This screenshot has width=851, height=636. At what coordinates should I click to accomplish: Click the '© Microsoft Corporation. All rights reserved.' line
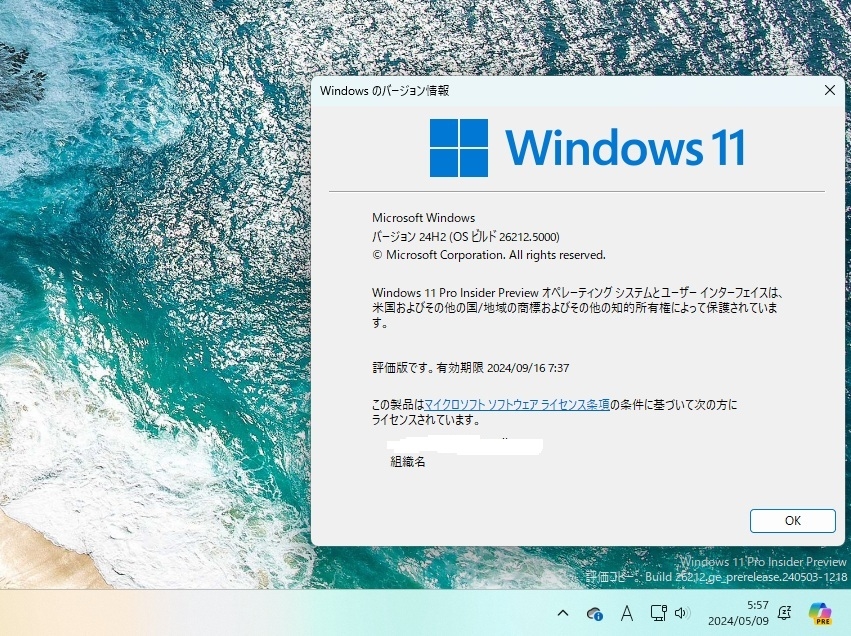[x=488, y=255]
